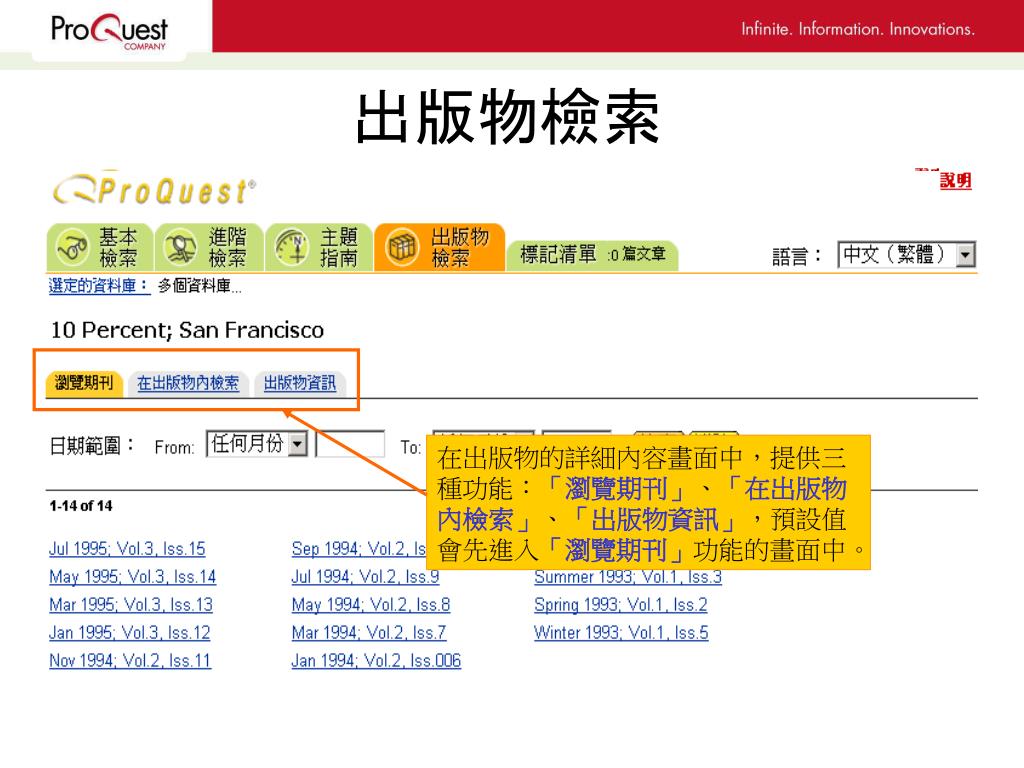Viewport: 1024px width, 768px height.
Task: Open issue Jan 1995; Vol.3, Iss.12
Action: (x=130, y=633)
